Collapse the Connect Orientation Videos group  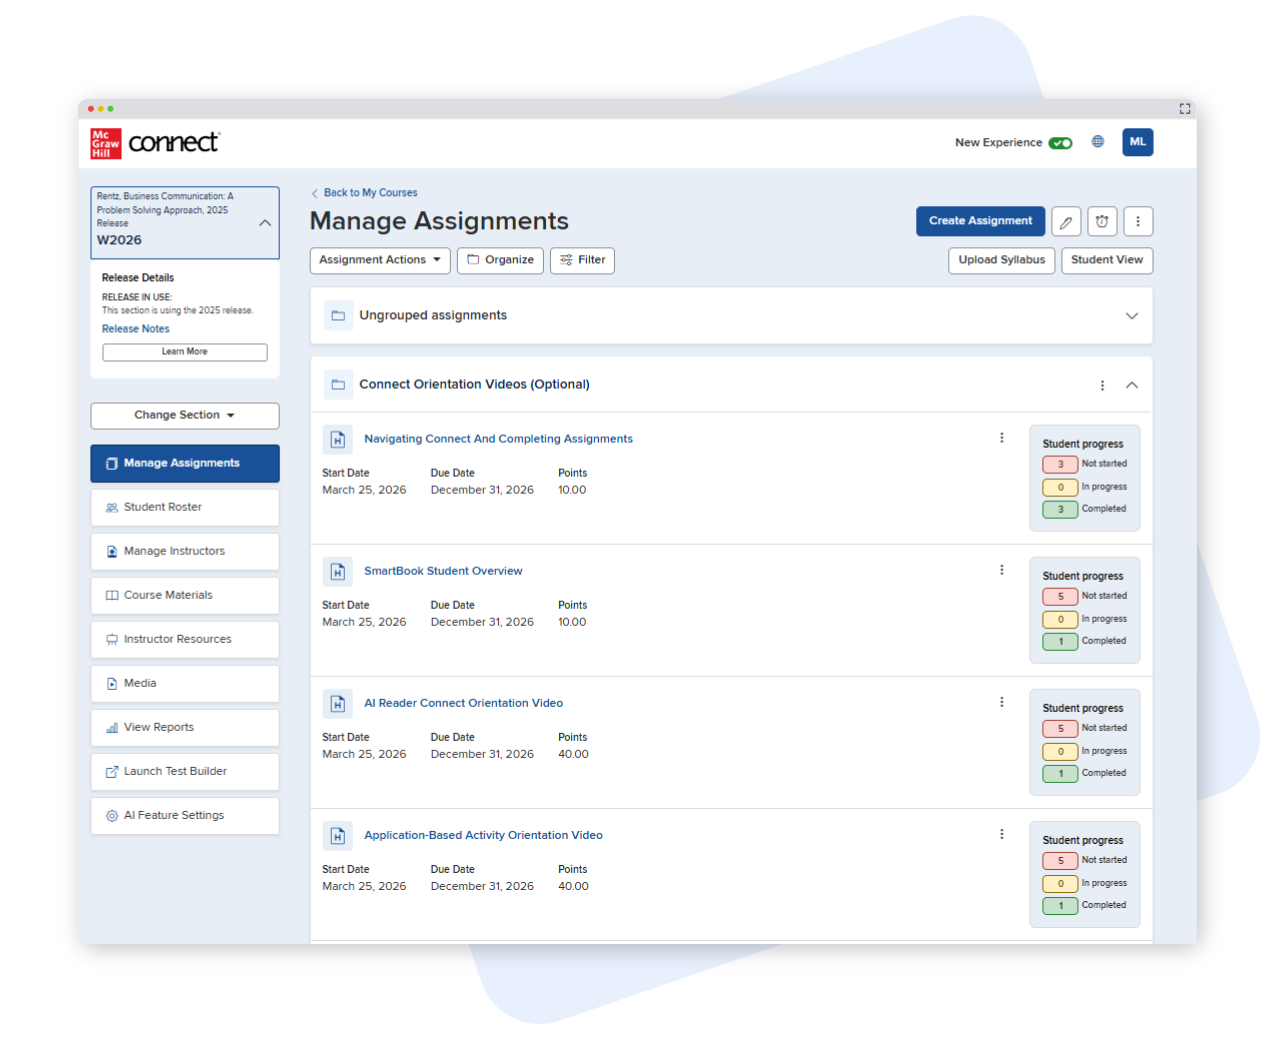[1132, 385]
